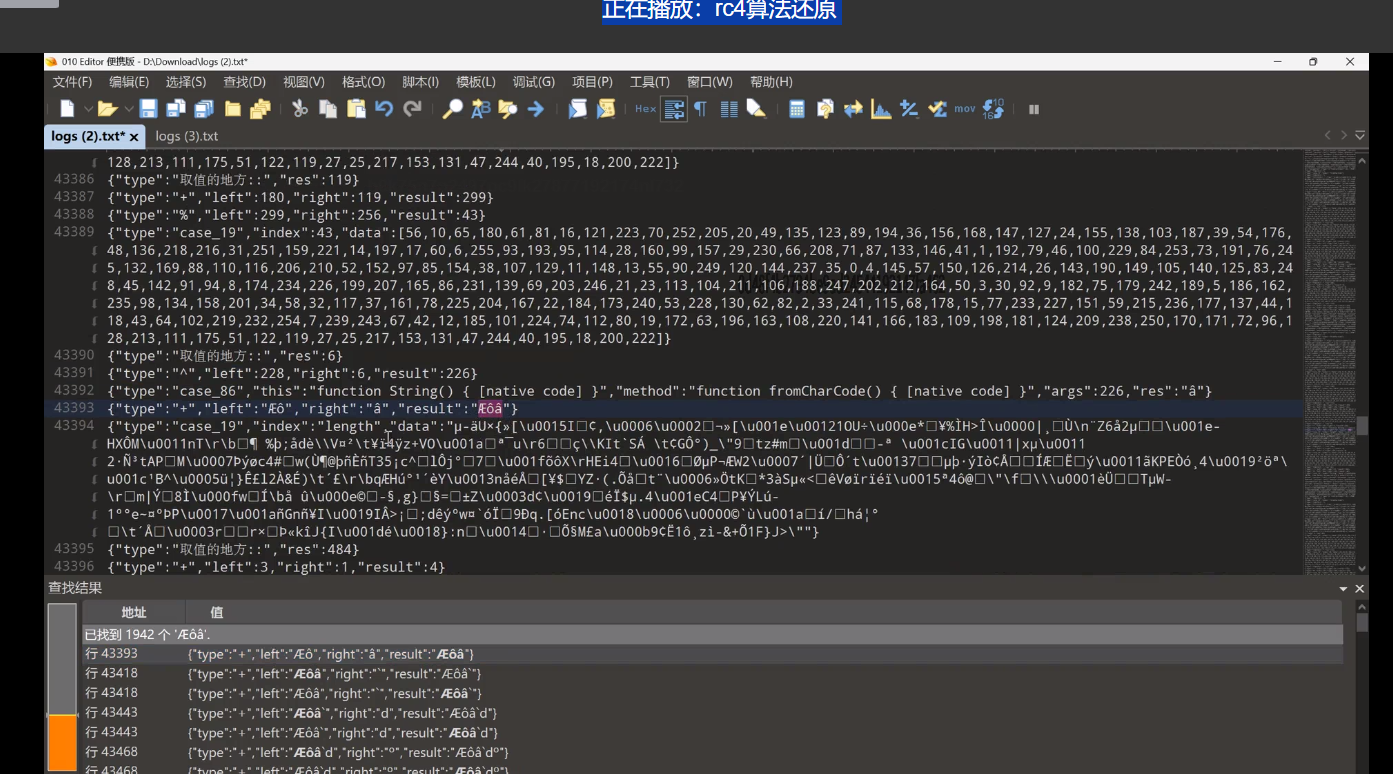Open the calculator tool icon
This screenshot has width=1393, height=774.
click(x=797, y=109)
